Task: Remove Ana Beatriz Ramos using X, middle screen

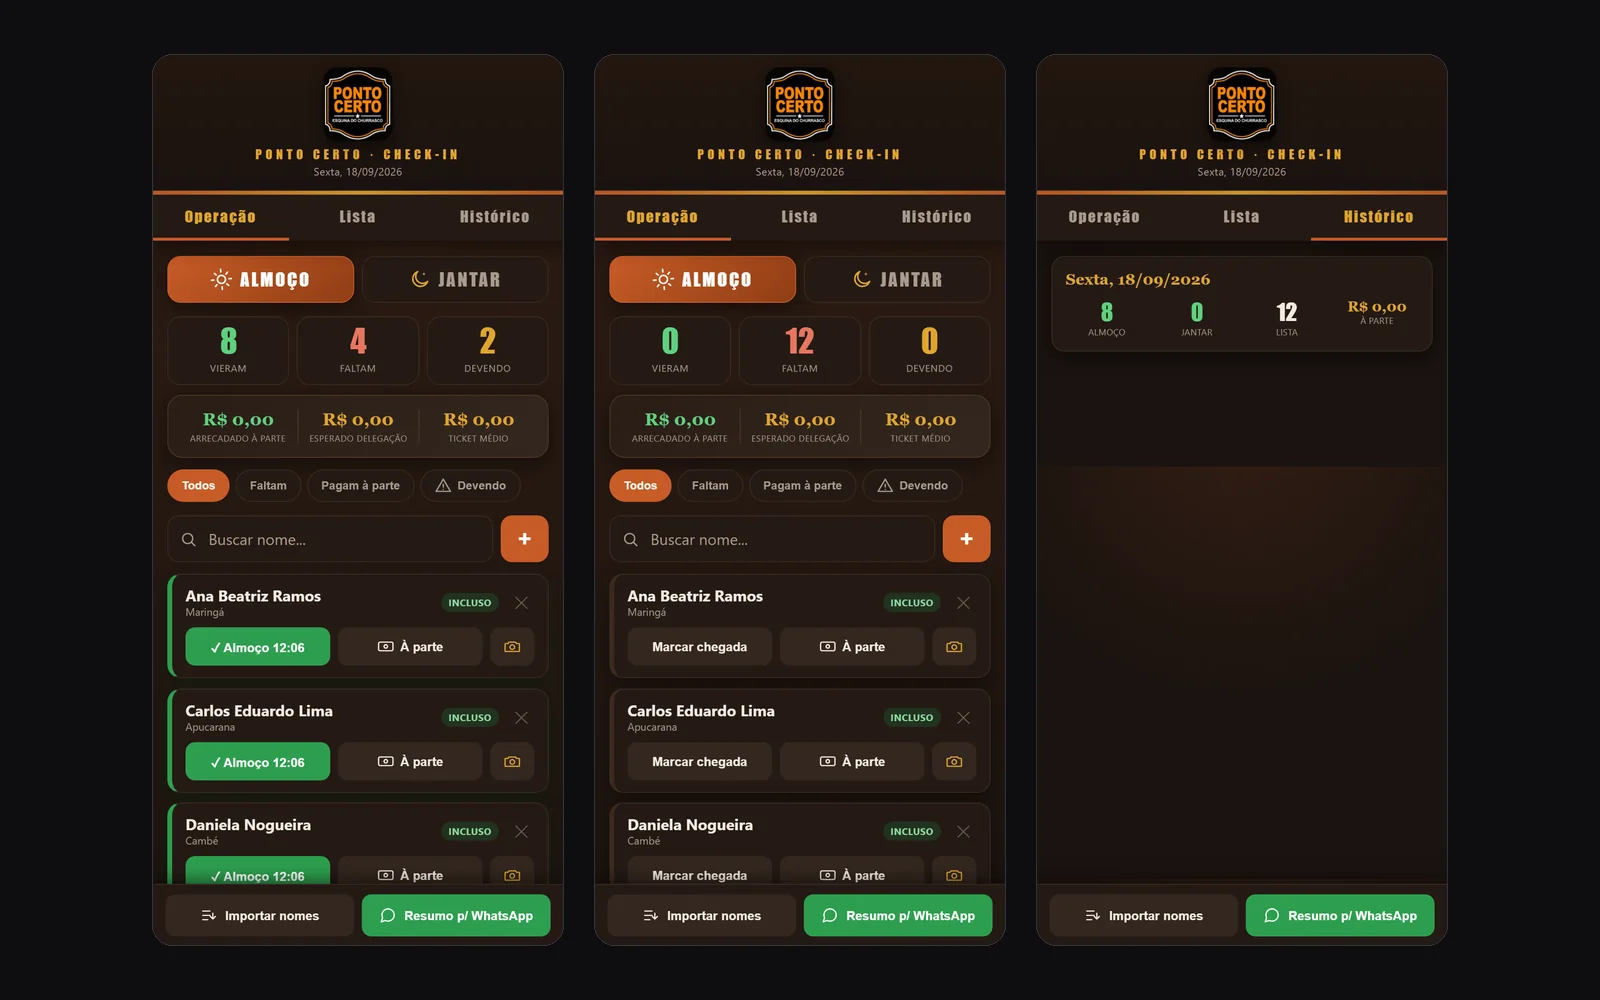Action: click(x=963, y=603)
